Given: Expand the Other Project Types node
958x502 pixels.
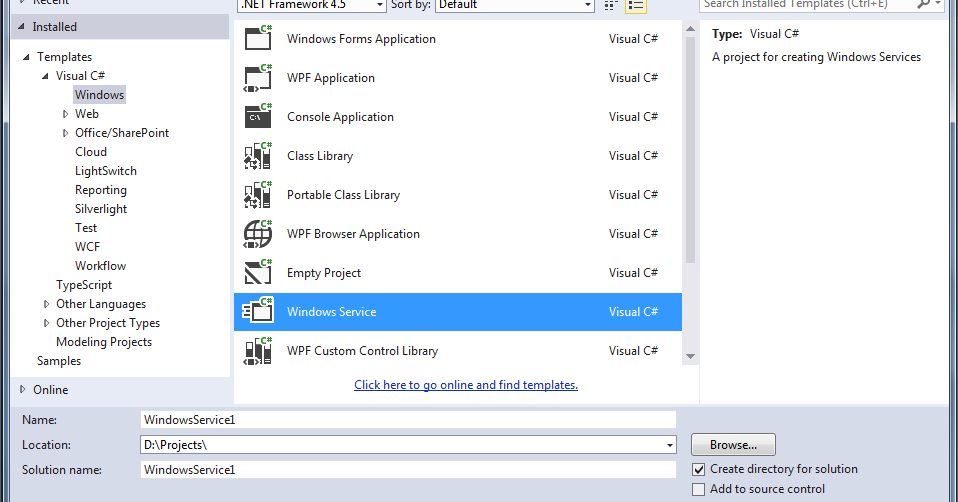Looking at the screenshot, I should 46,322.
